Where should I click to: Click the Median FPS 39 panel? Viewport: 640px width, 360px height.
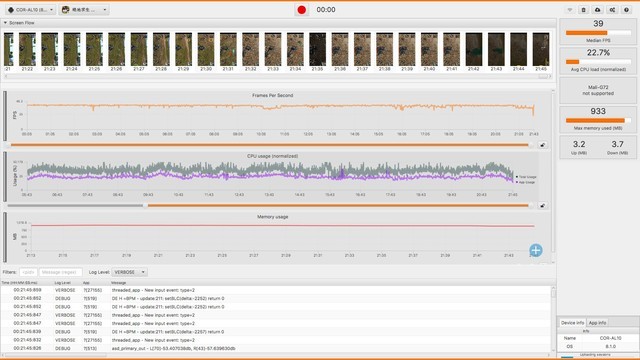598,31
